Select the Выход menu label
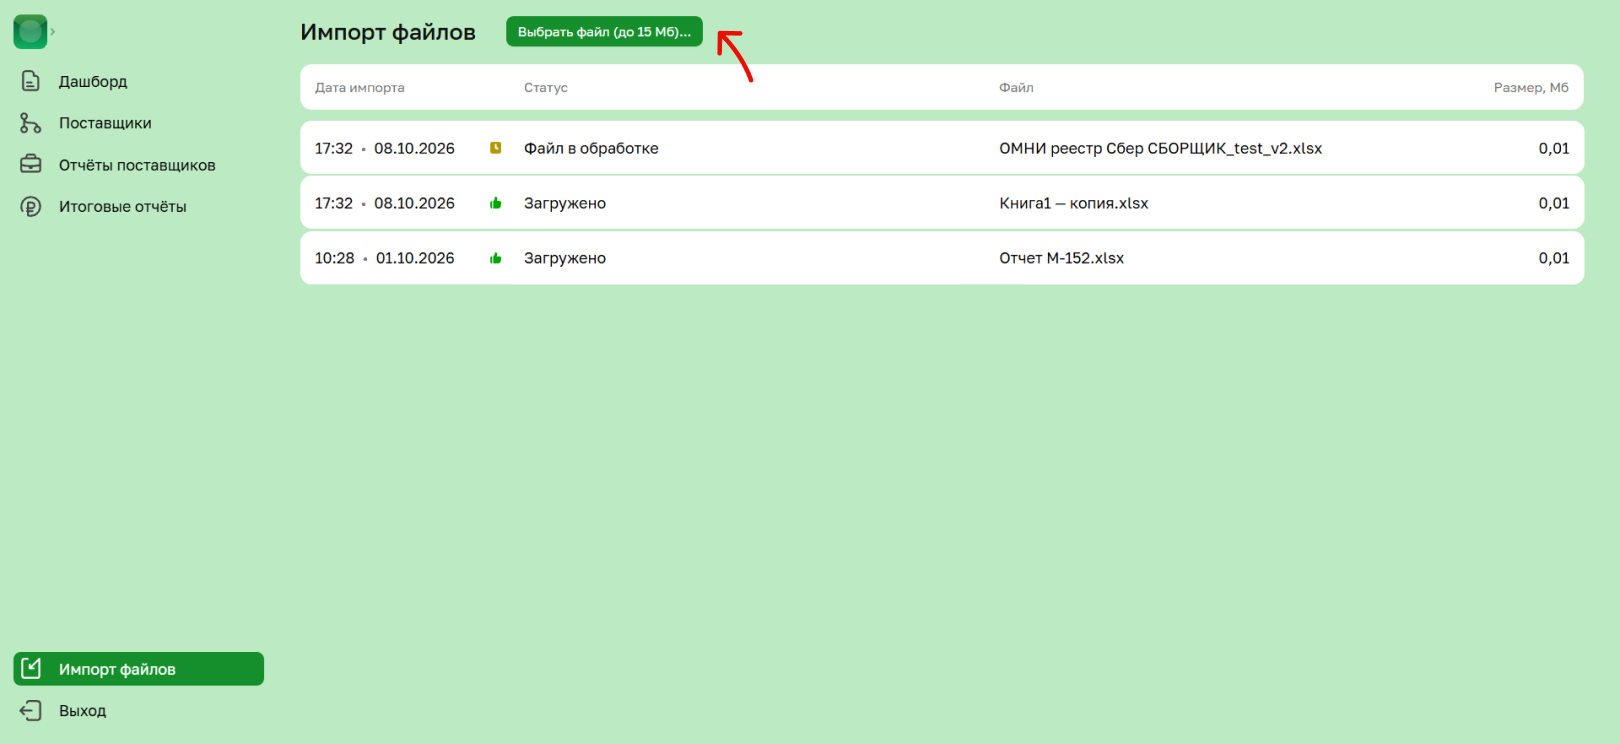Screen dimensions: 1620x744 82,711
